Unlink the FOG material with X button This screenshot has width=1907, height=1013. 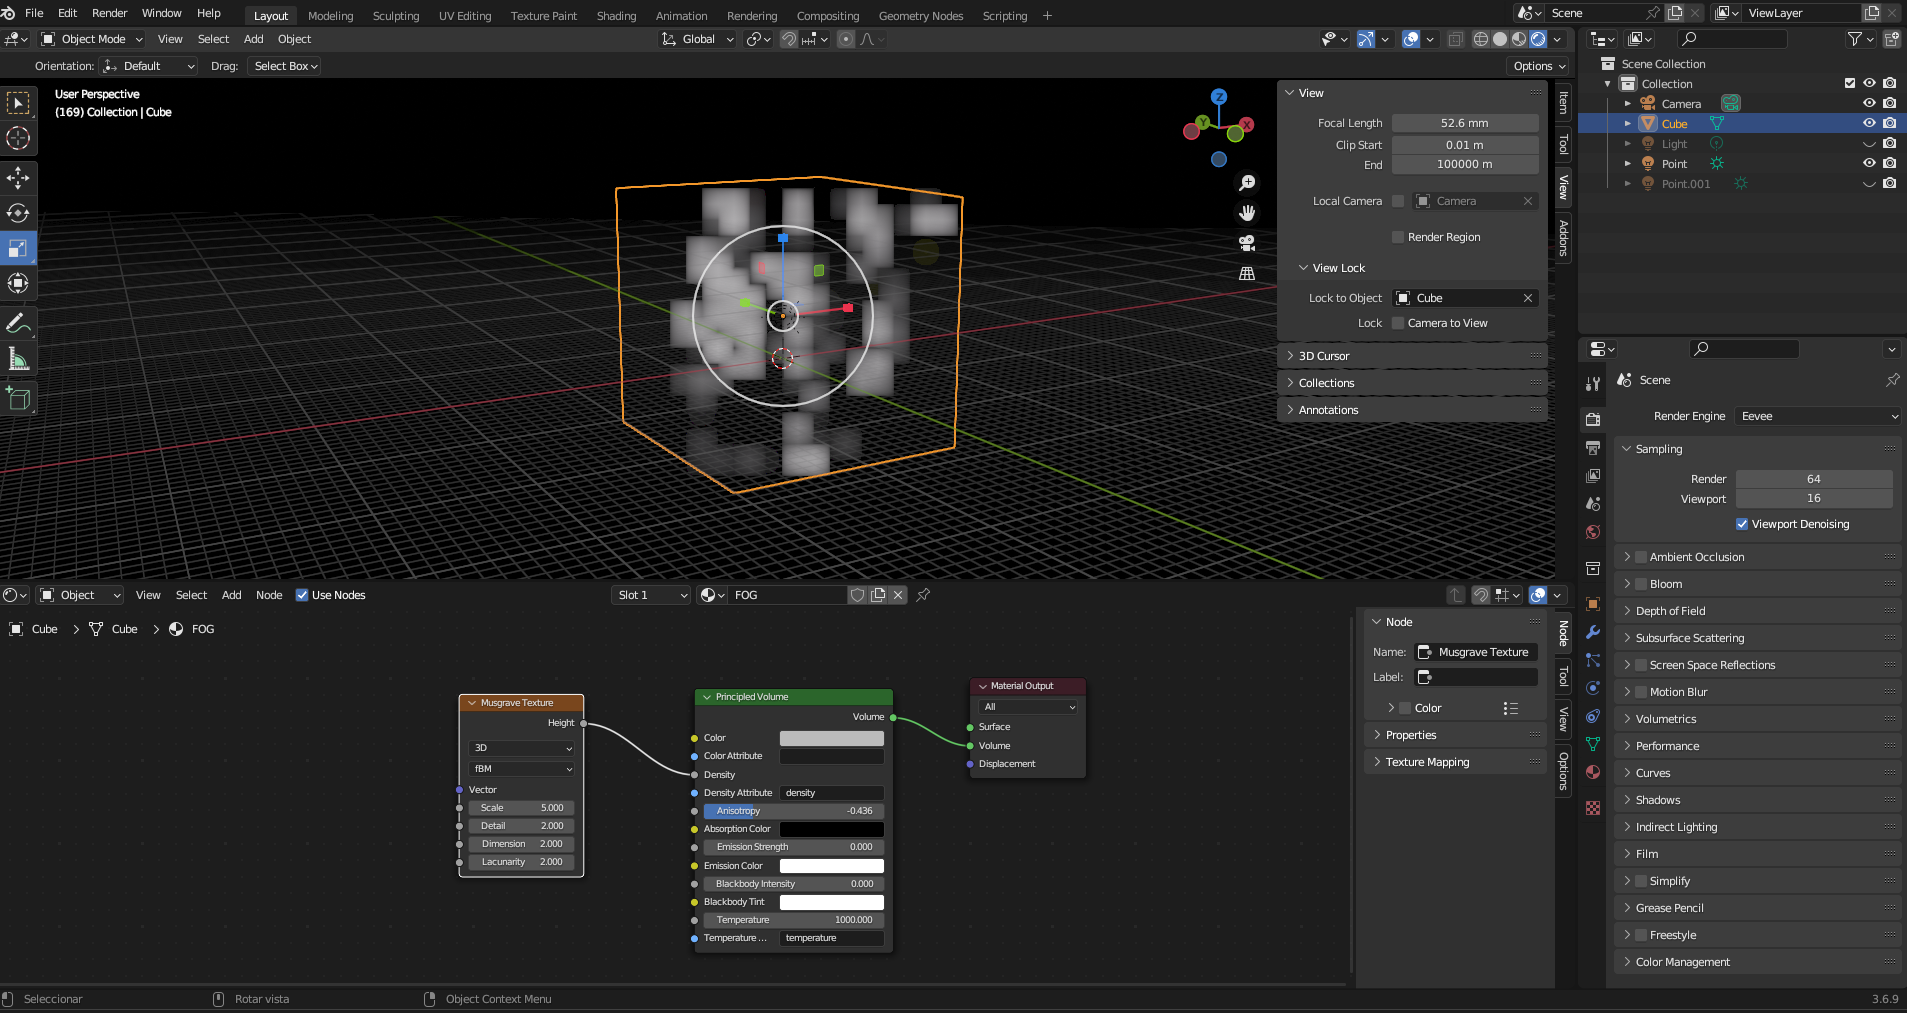point(898,595)
